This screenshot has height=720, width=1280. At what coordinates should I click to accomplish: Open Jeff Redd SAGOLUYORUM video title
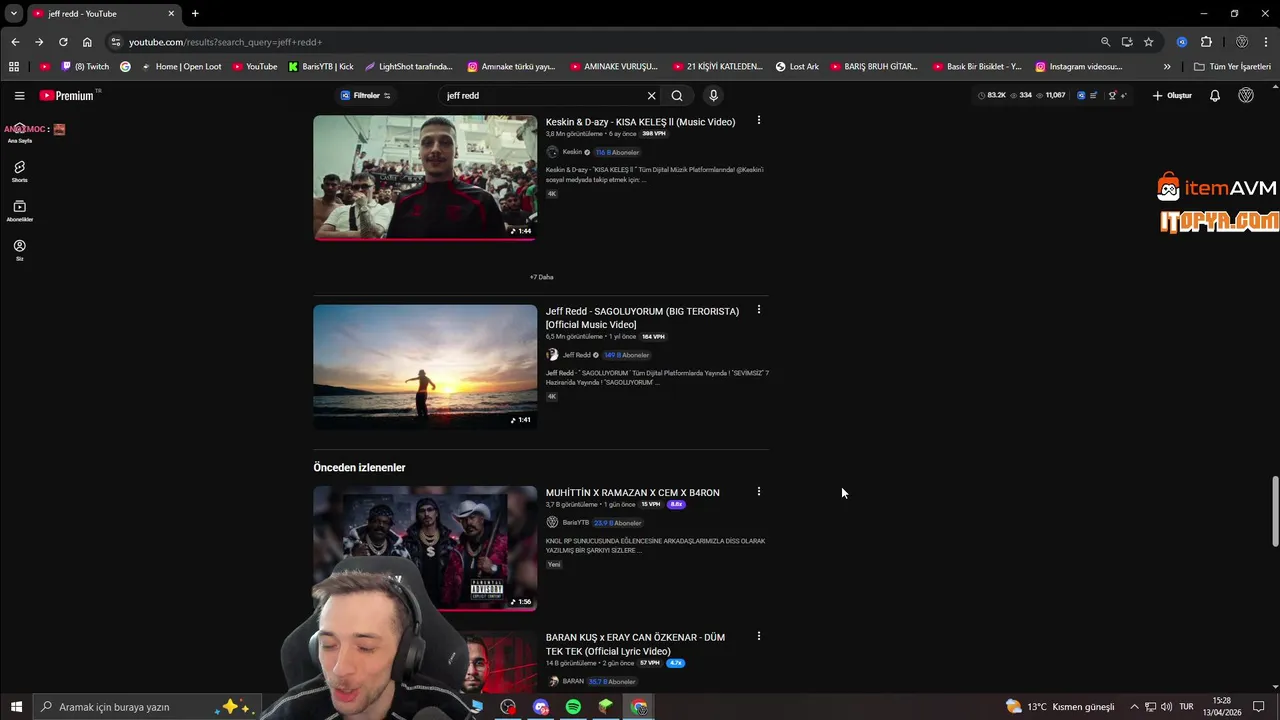coord(642,318)
